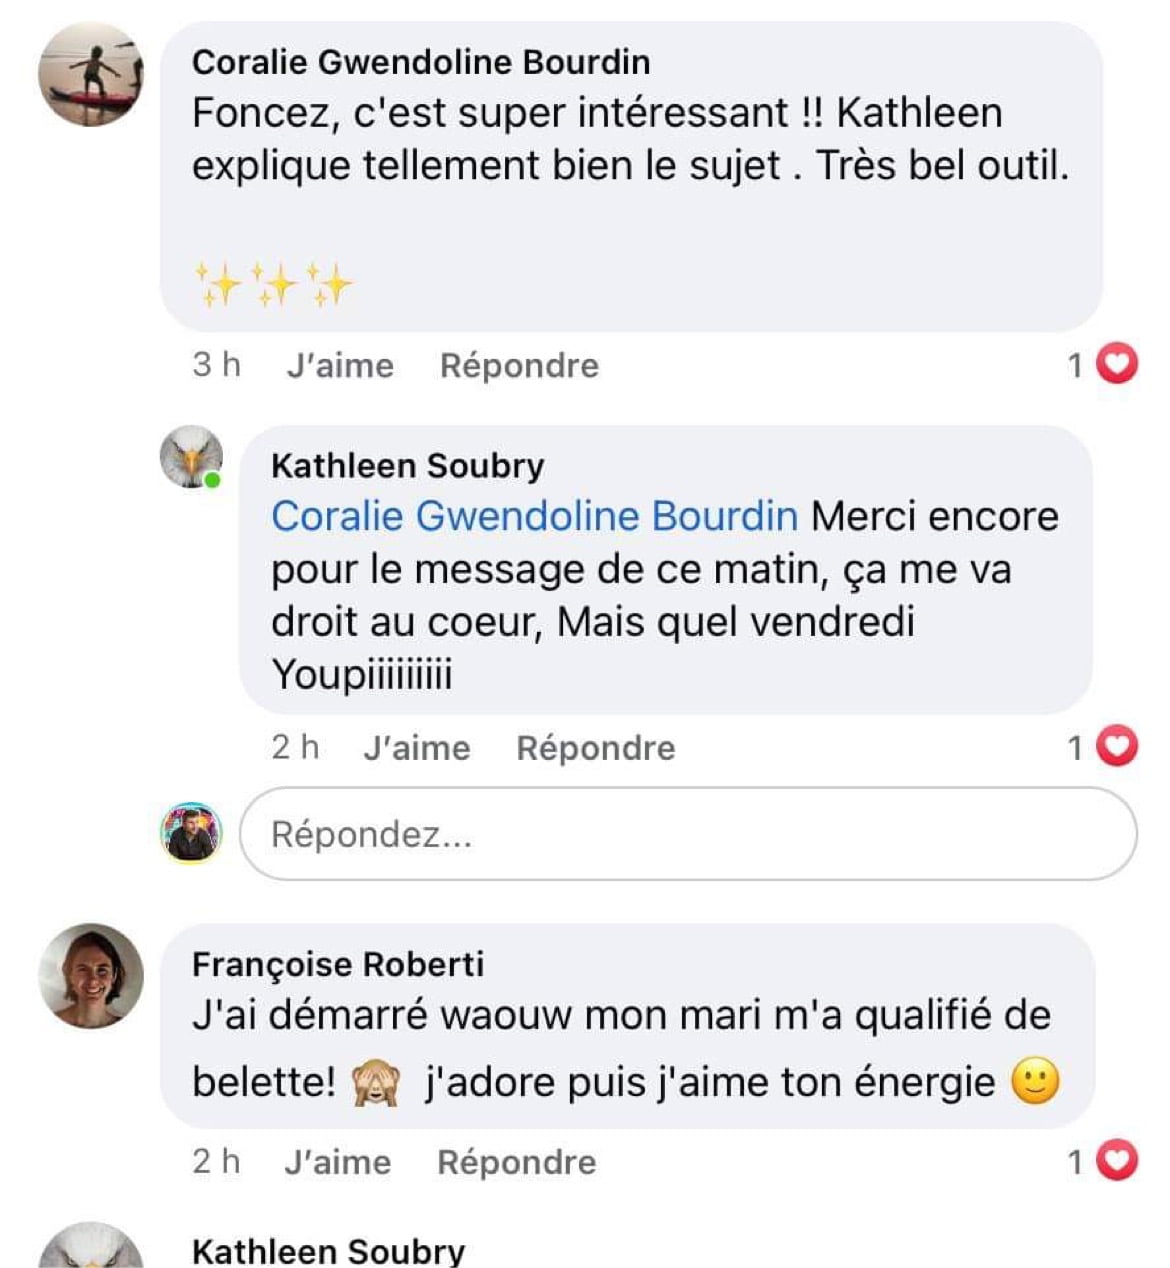Open Kathleen Soubry's name in the reply
This screenshot has height=1268, width=1170.
[x=407, y=466]
